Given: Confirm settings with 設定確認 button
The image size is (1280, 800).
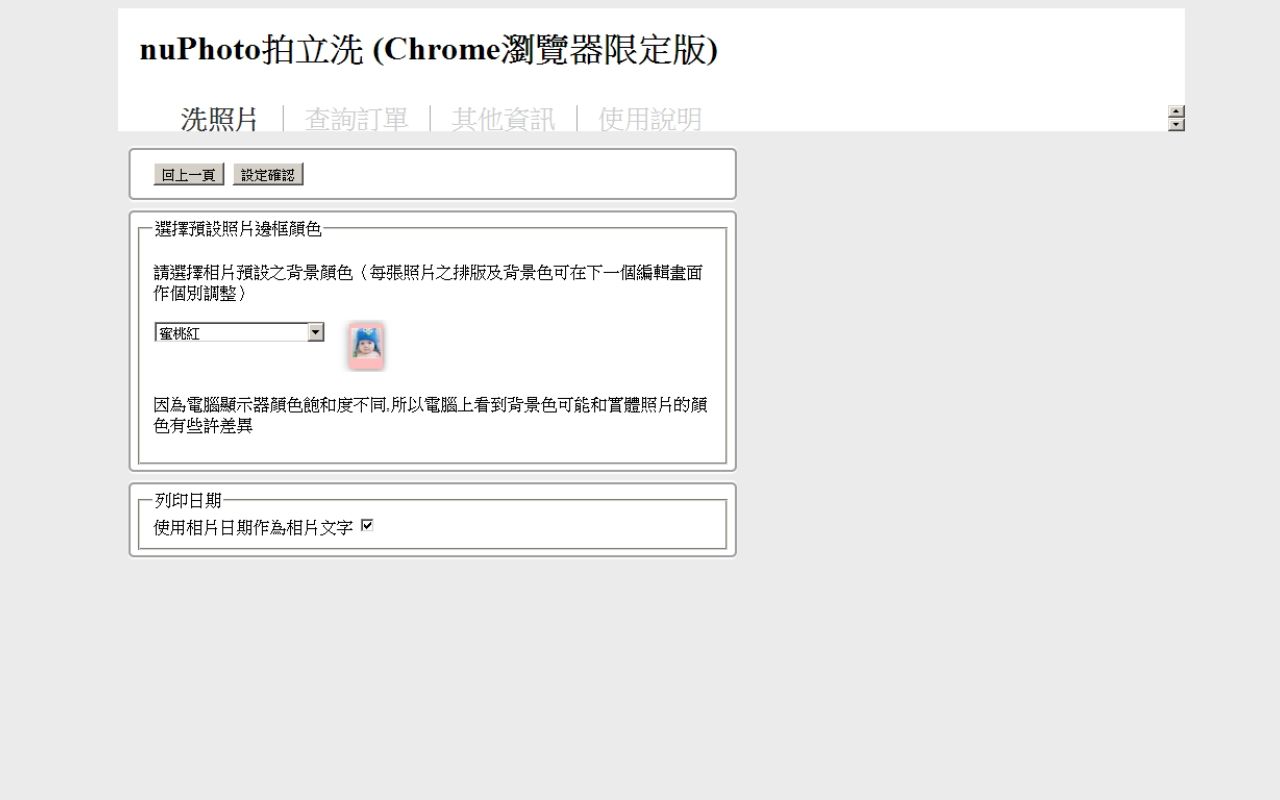Looking at the screenshot, I should (268, 175).
